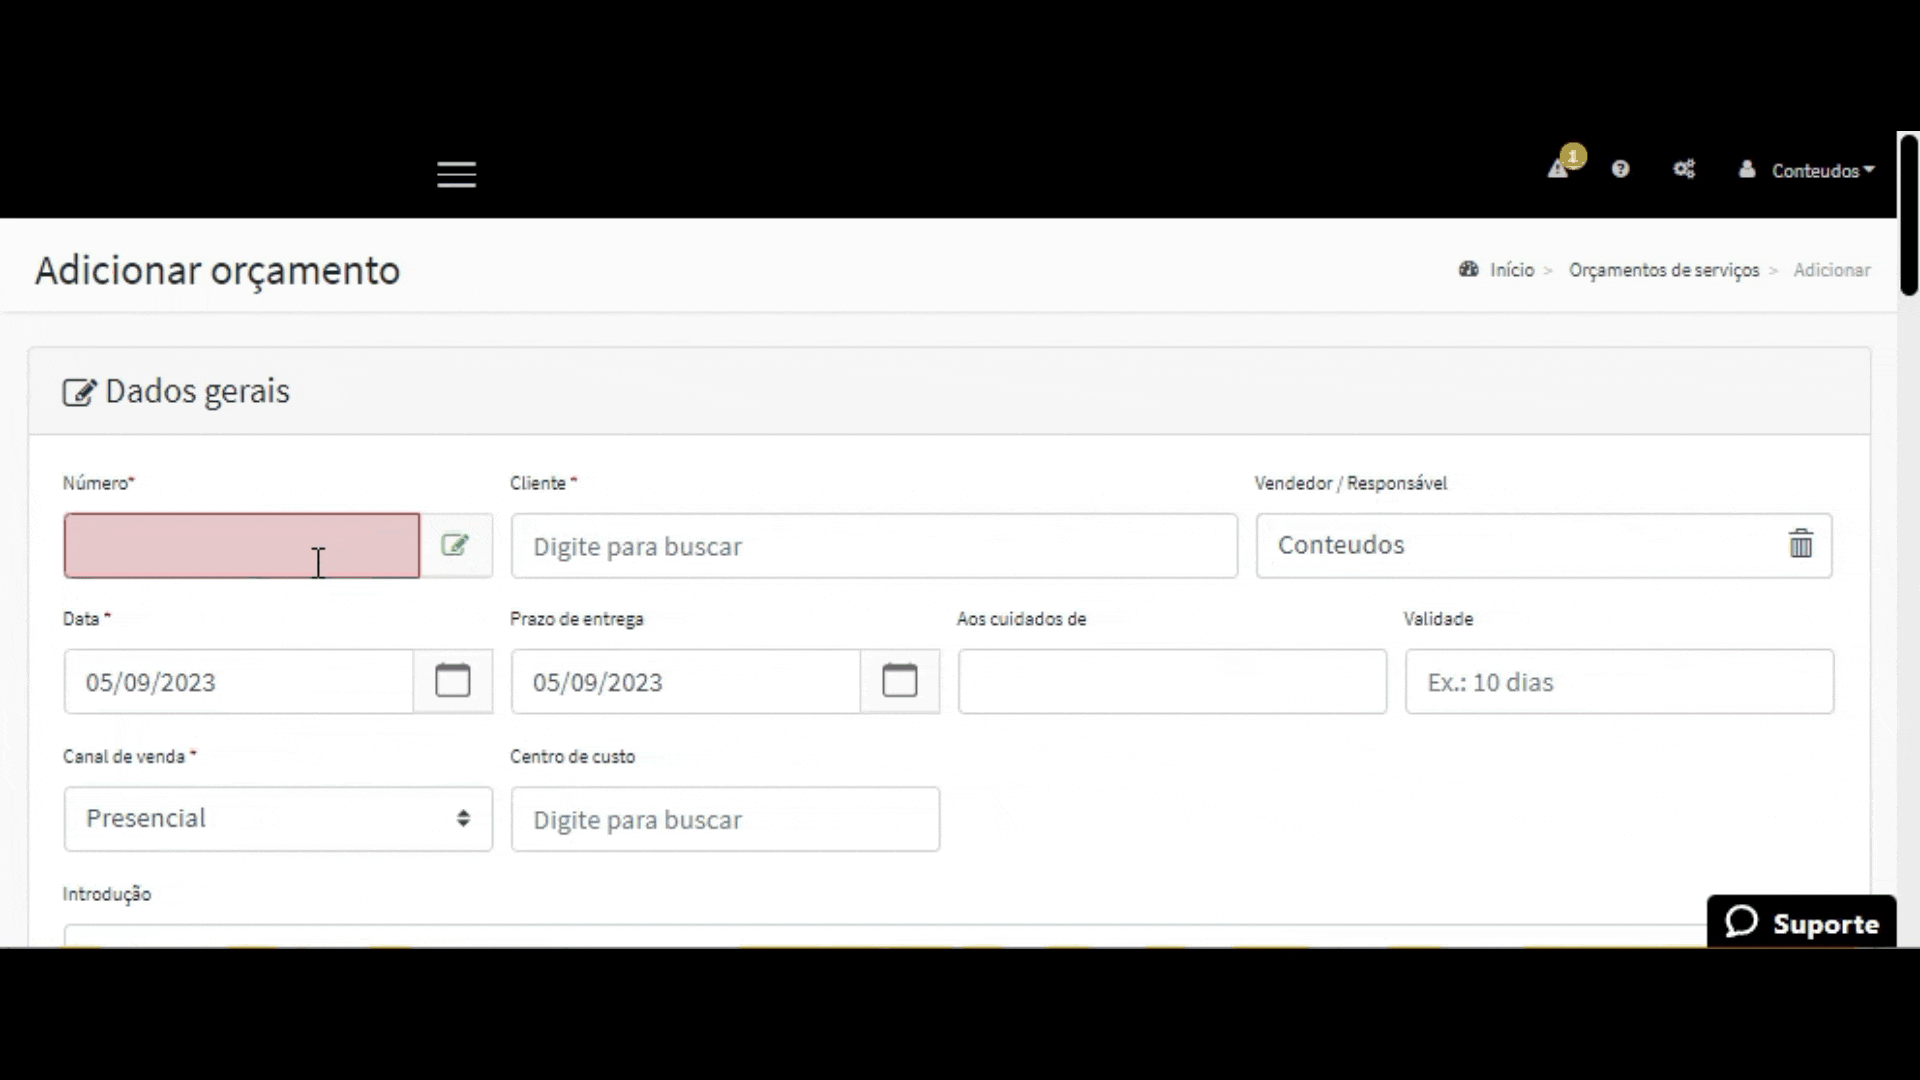
Task: Click the help question mark icon
Action: coord(1620,169)
